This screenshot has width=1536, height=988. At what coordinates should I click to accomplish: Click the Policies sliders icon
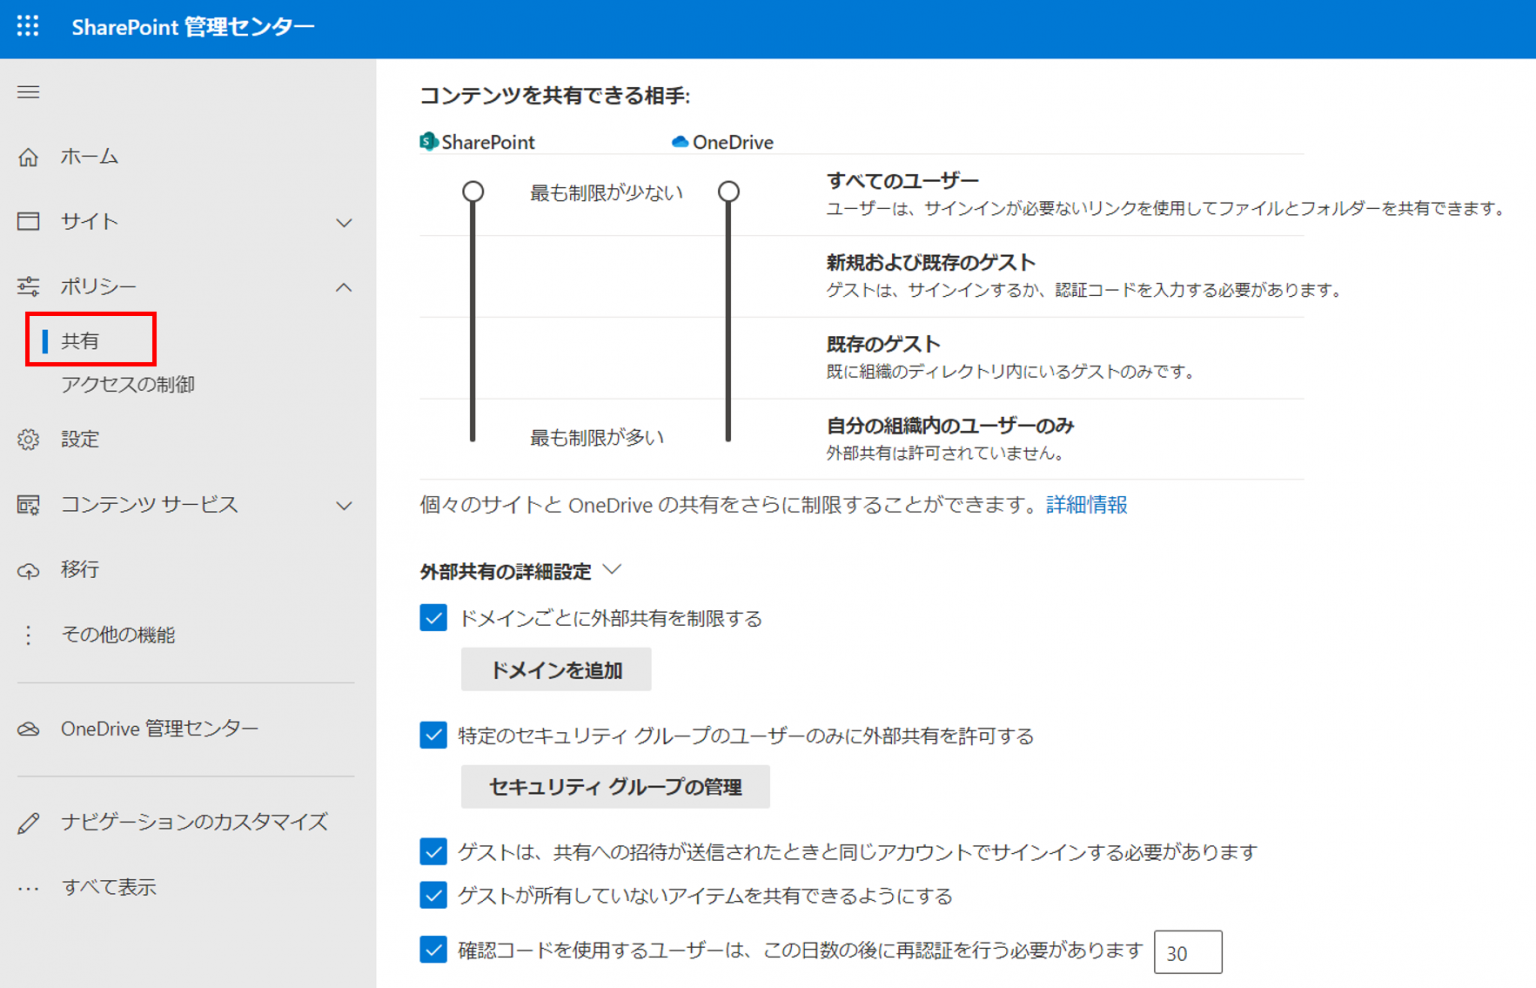point(28,287)
